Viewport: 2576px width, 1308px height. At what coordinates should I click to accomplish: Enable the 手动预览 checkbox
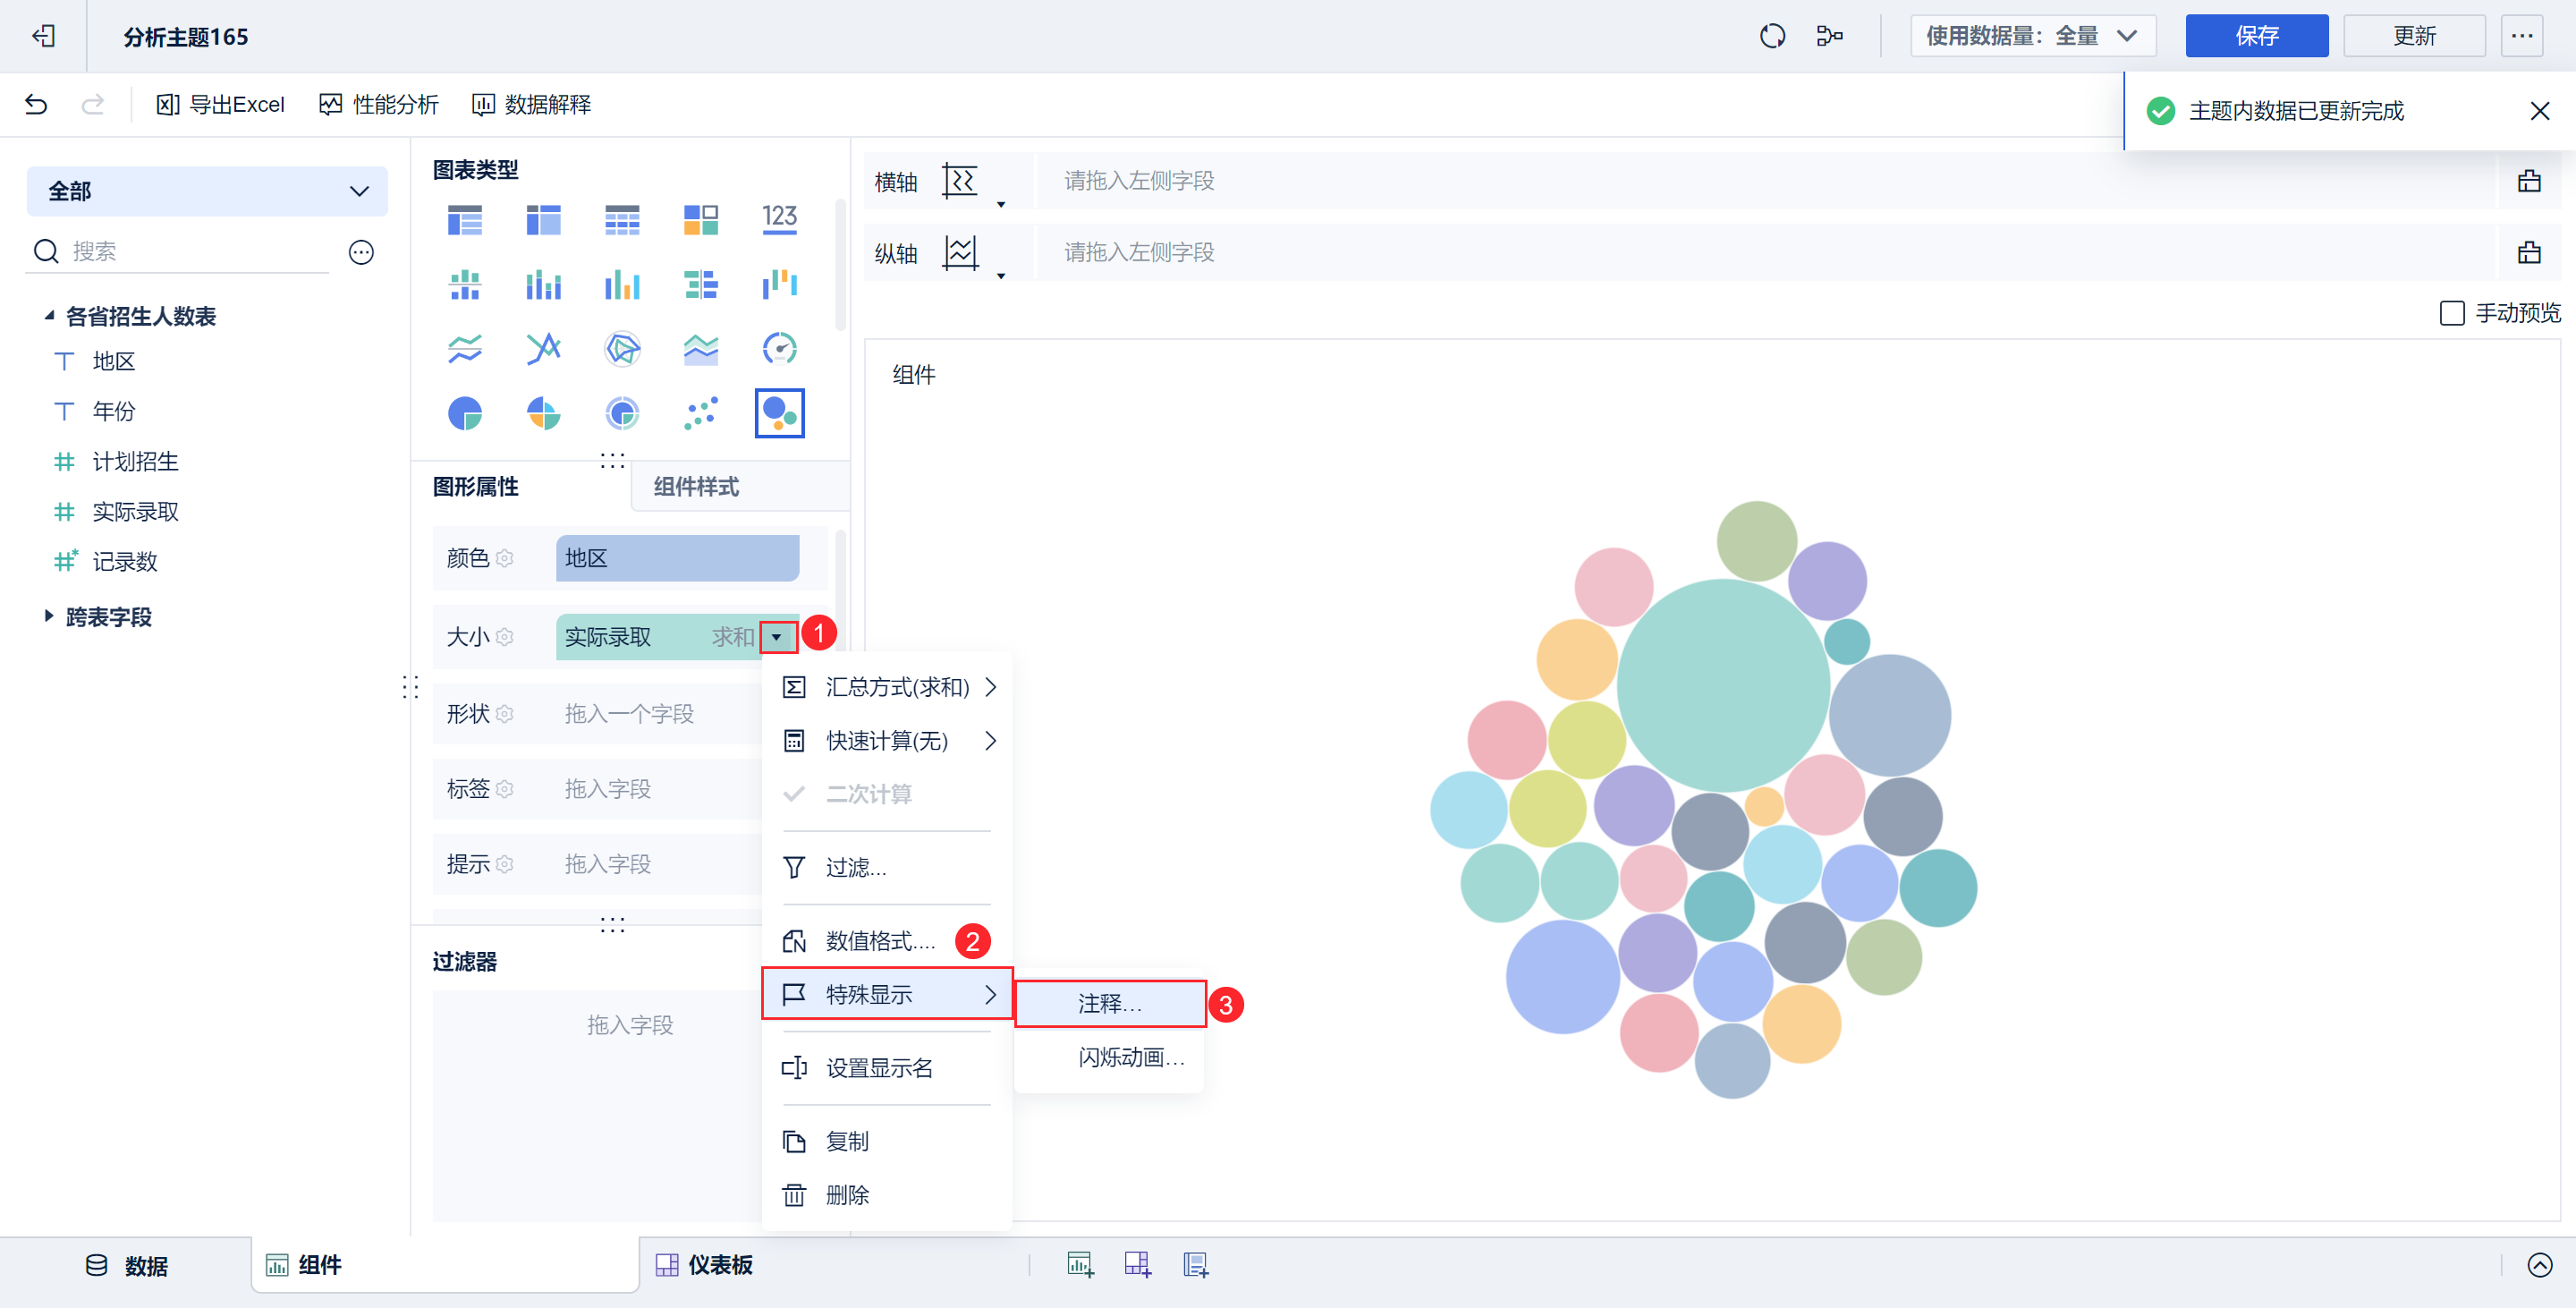2451,313
